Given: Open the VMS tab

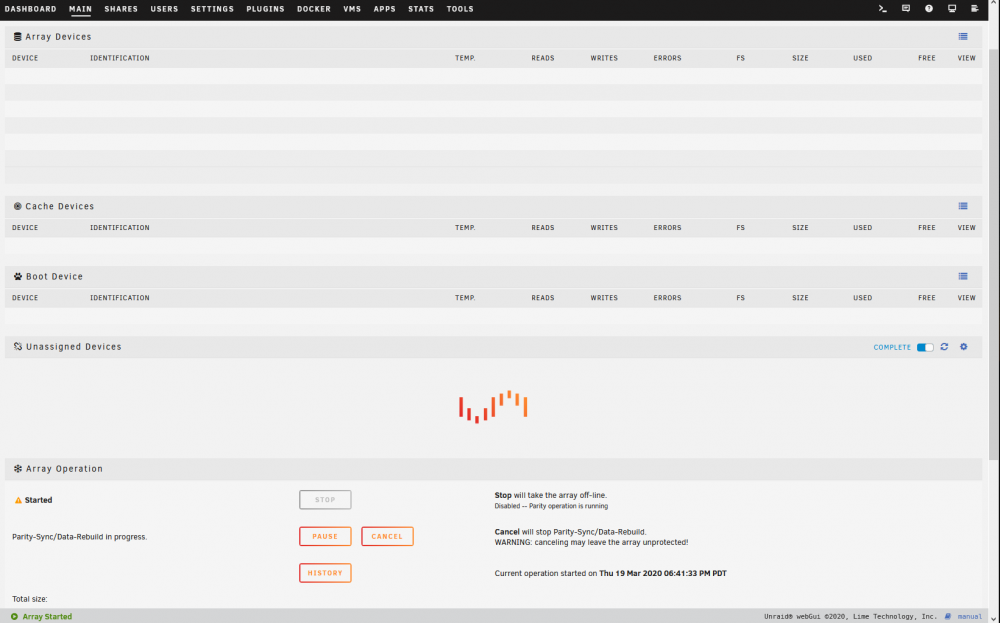Looking at the screenshot, I should [x=352, y=9].
